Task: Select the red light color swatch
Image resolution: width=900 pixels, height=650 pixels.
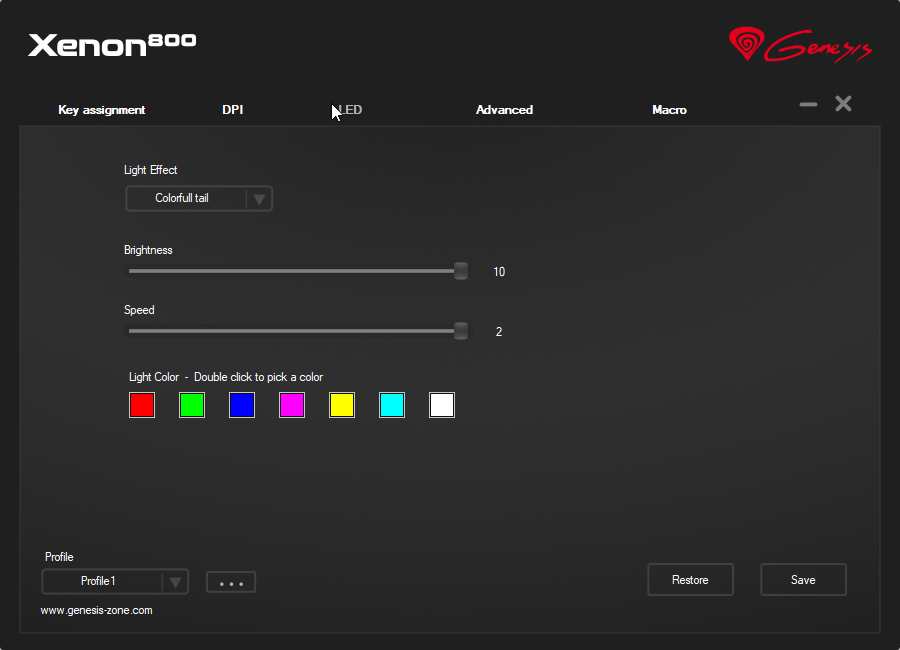Action: click(x=142, y=405)
